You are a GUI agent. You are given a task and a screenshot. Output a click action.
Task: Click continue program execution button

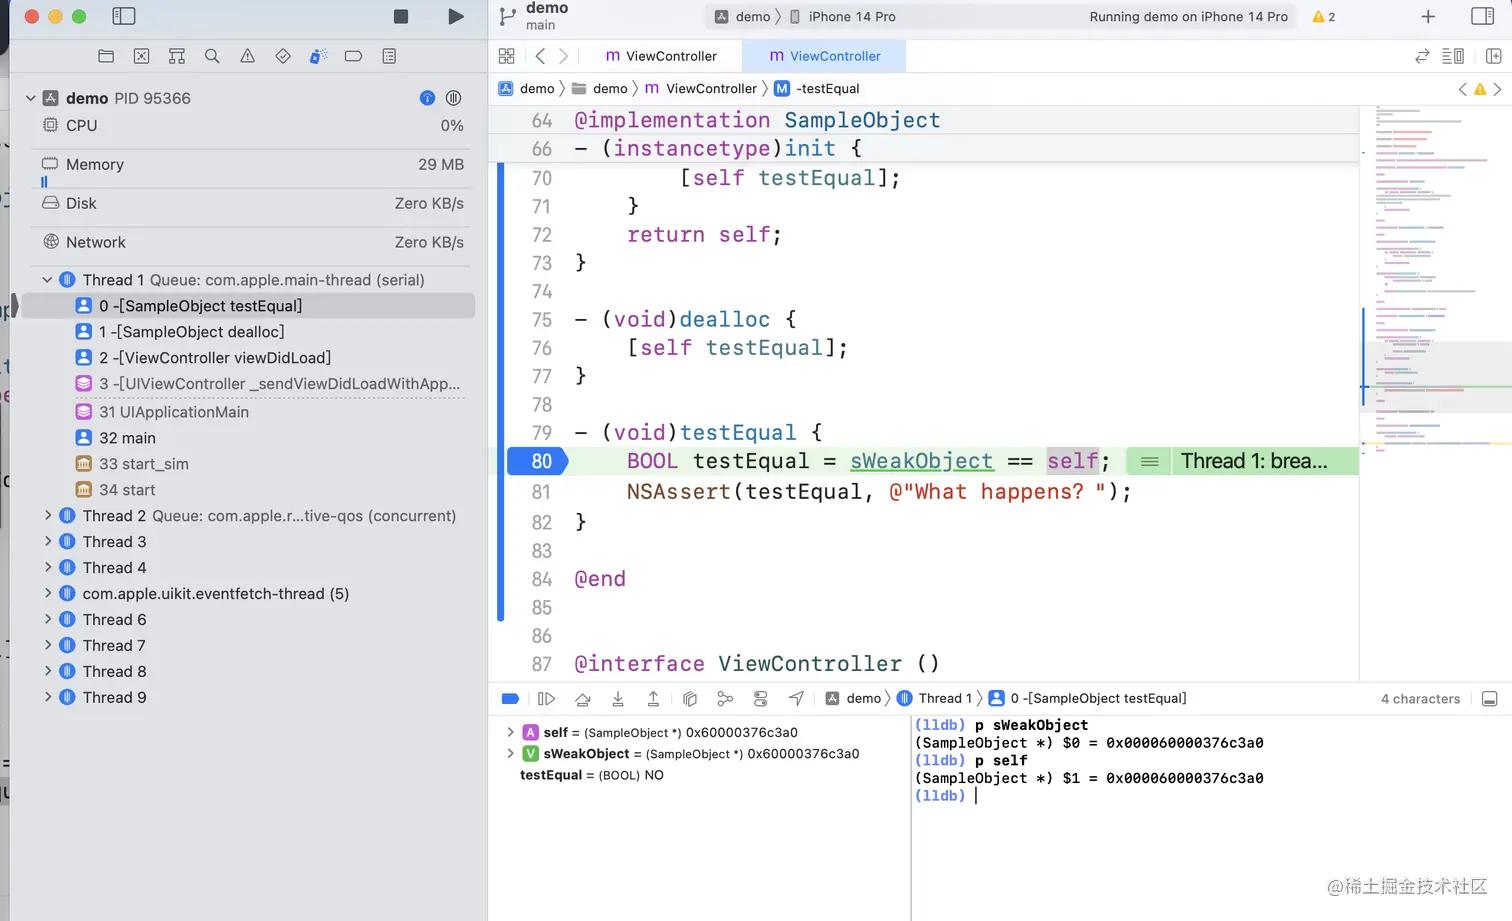546,699
